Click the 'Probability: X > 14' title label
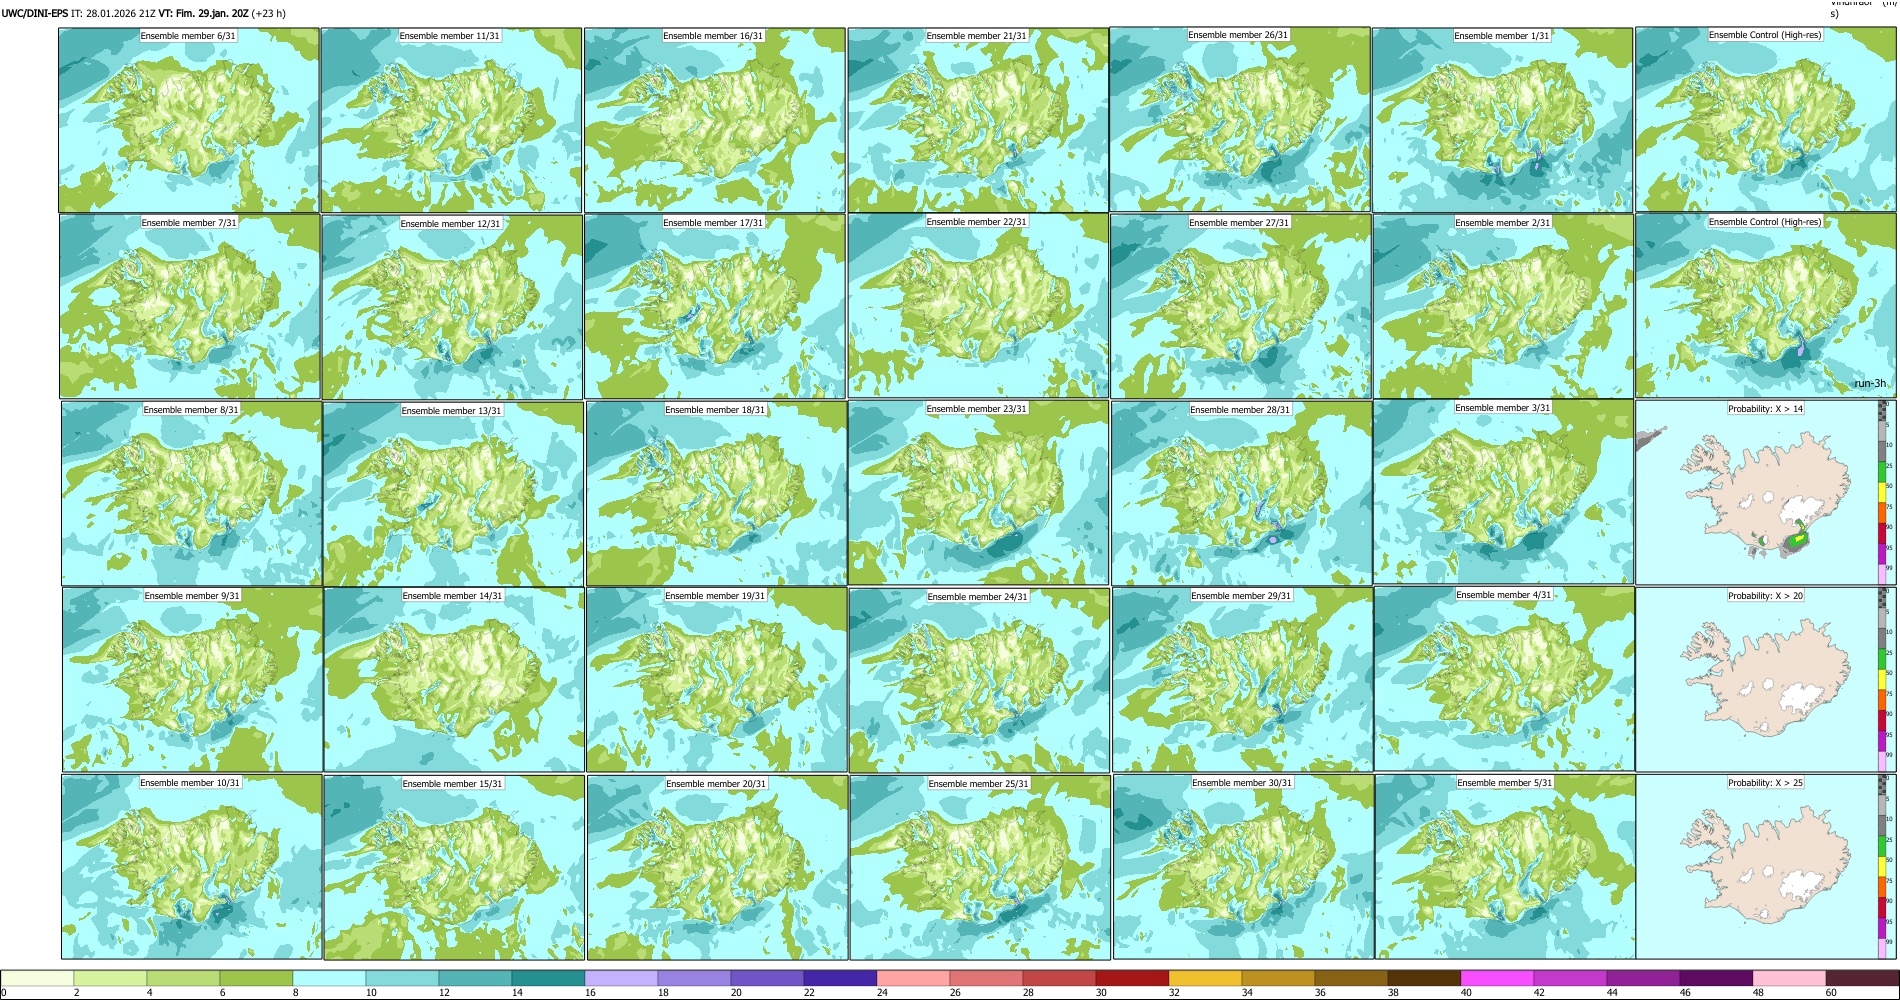Viewport: 1900px width, 1000px height. [1765, 408]
